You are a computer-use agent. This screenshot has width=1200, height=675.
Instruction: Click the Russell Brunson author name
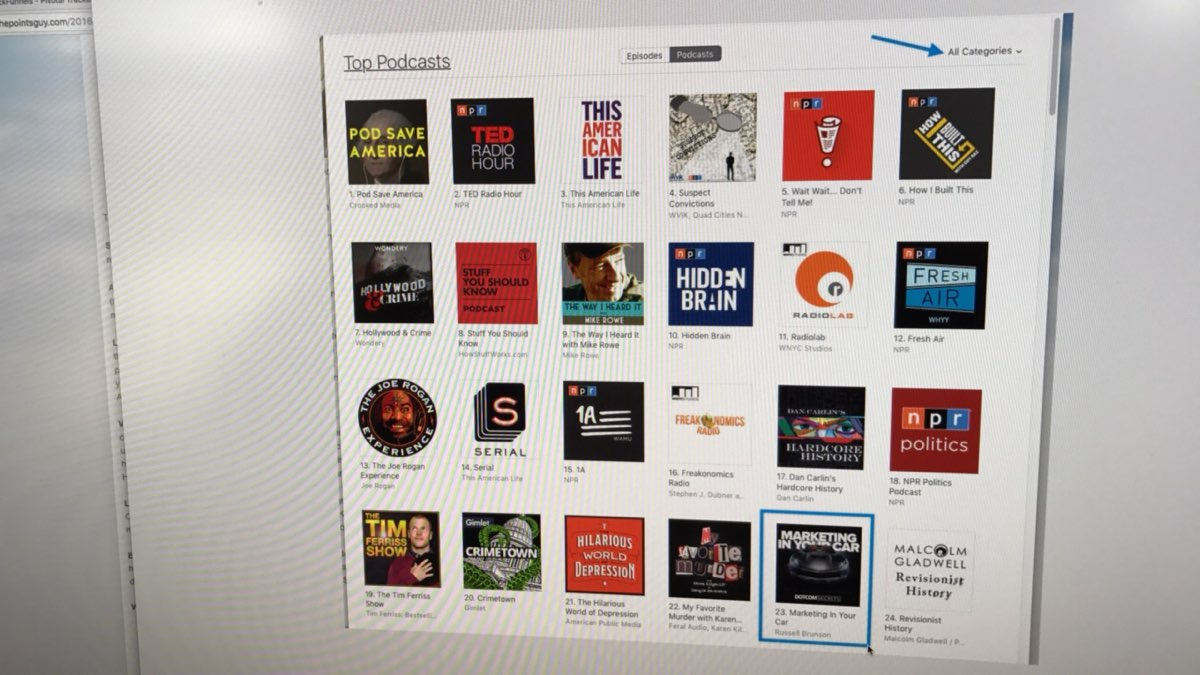(x=803, y=634)
